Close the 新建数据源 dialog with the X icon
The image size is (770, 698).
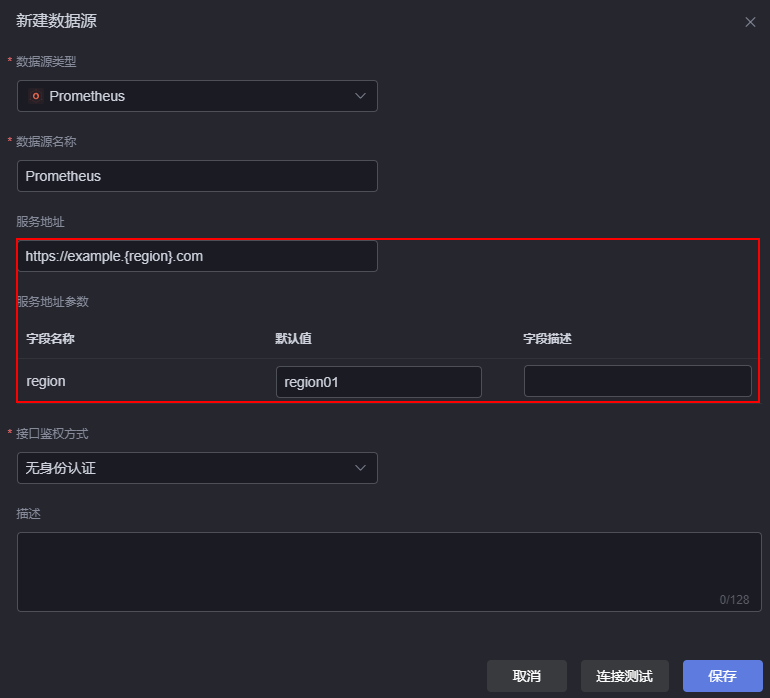750,22
